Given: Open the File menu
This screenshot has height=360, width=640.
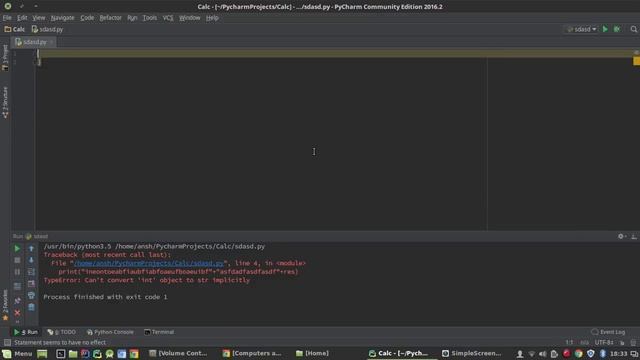Looking at the screenshot, I should pyautogui.click(x=7, y=18).
